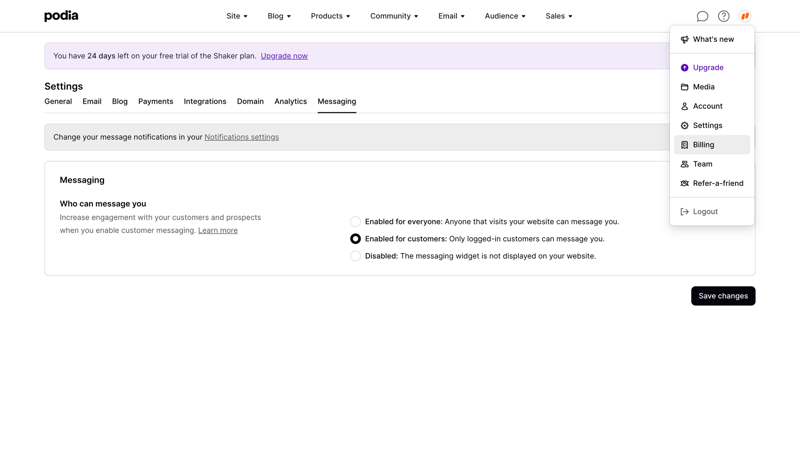800x470 pixels.
Task: Click the Media folder icon
Action: coord(685,87)
